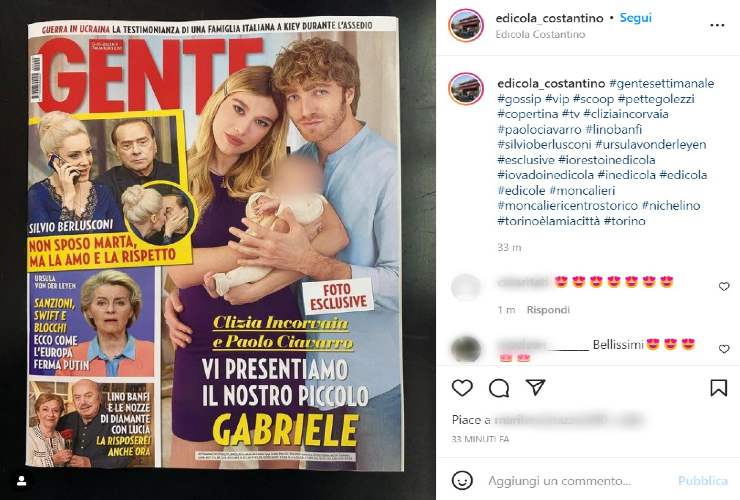Like the post with the heart icon
This screenshot has height=500, width=740.
point(462,388)
